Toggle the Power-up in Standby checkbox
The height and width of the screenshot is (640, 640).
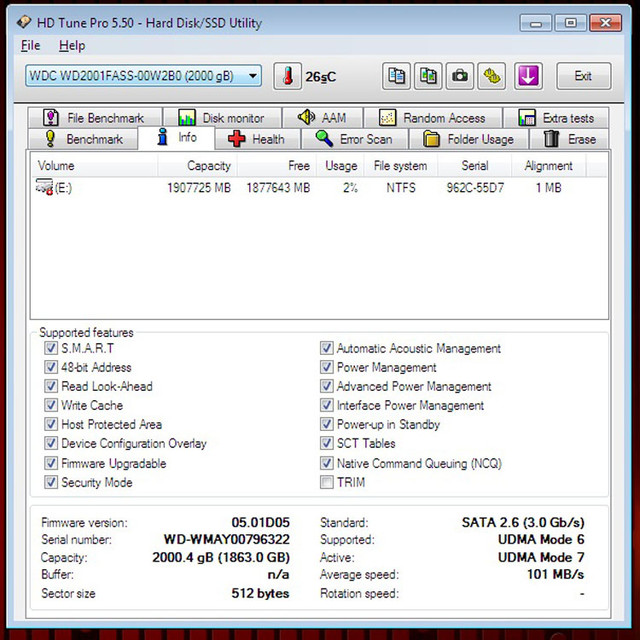click(x=327, y=424)
